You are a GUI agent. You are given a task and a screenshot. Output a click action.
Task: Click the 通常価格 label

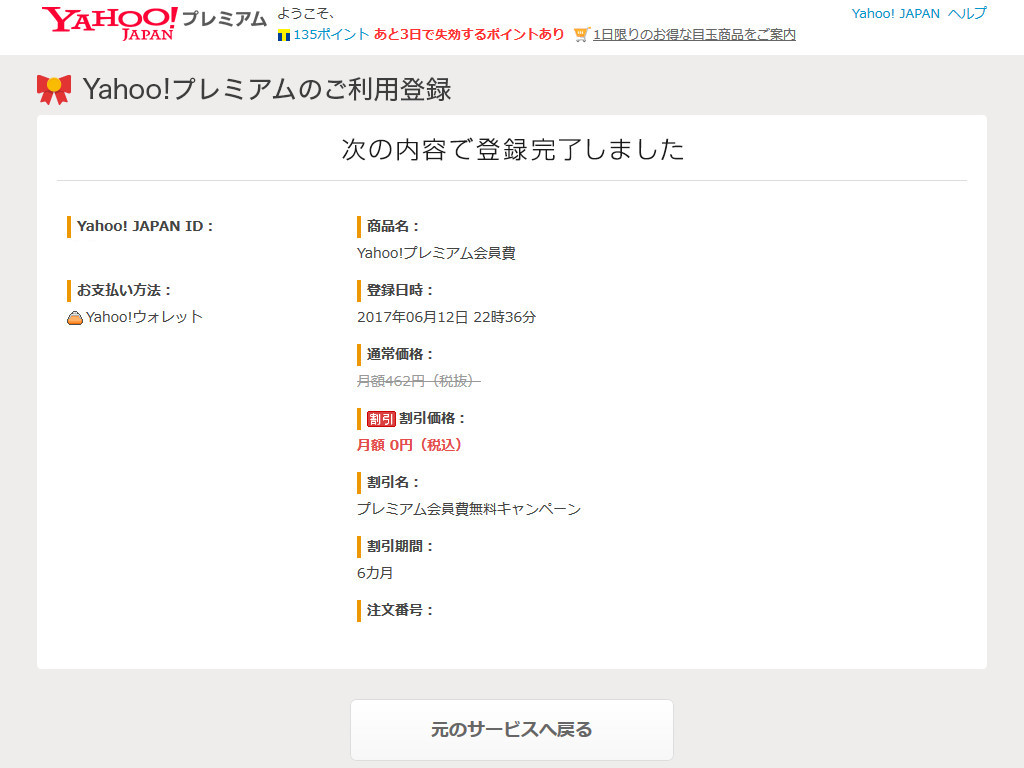(x=400, y=354)
